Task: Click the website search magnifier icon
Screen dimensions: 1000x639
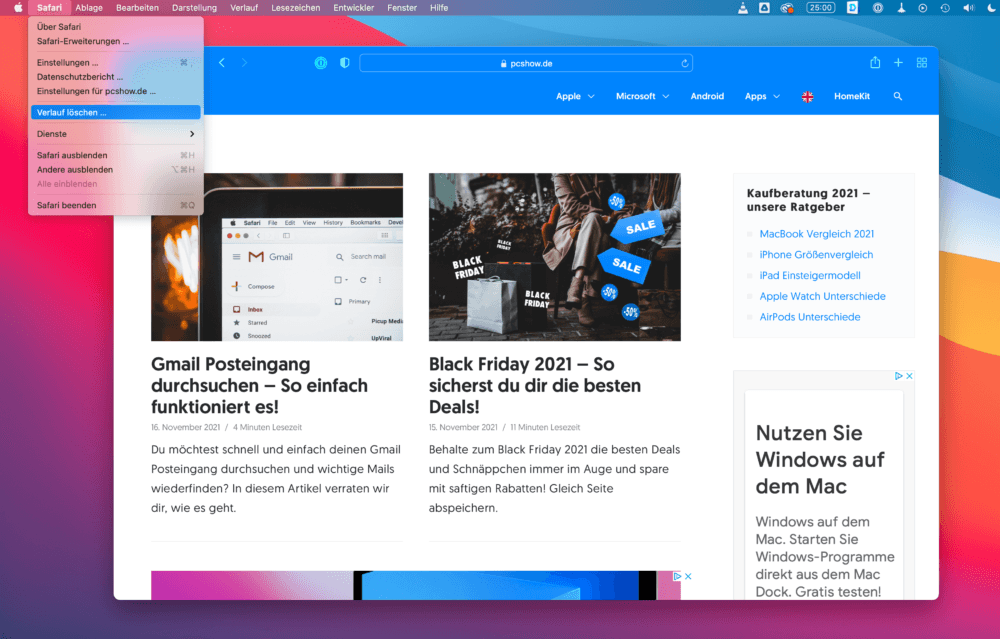Action: pyautogui.click(x=898, y=96)
